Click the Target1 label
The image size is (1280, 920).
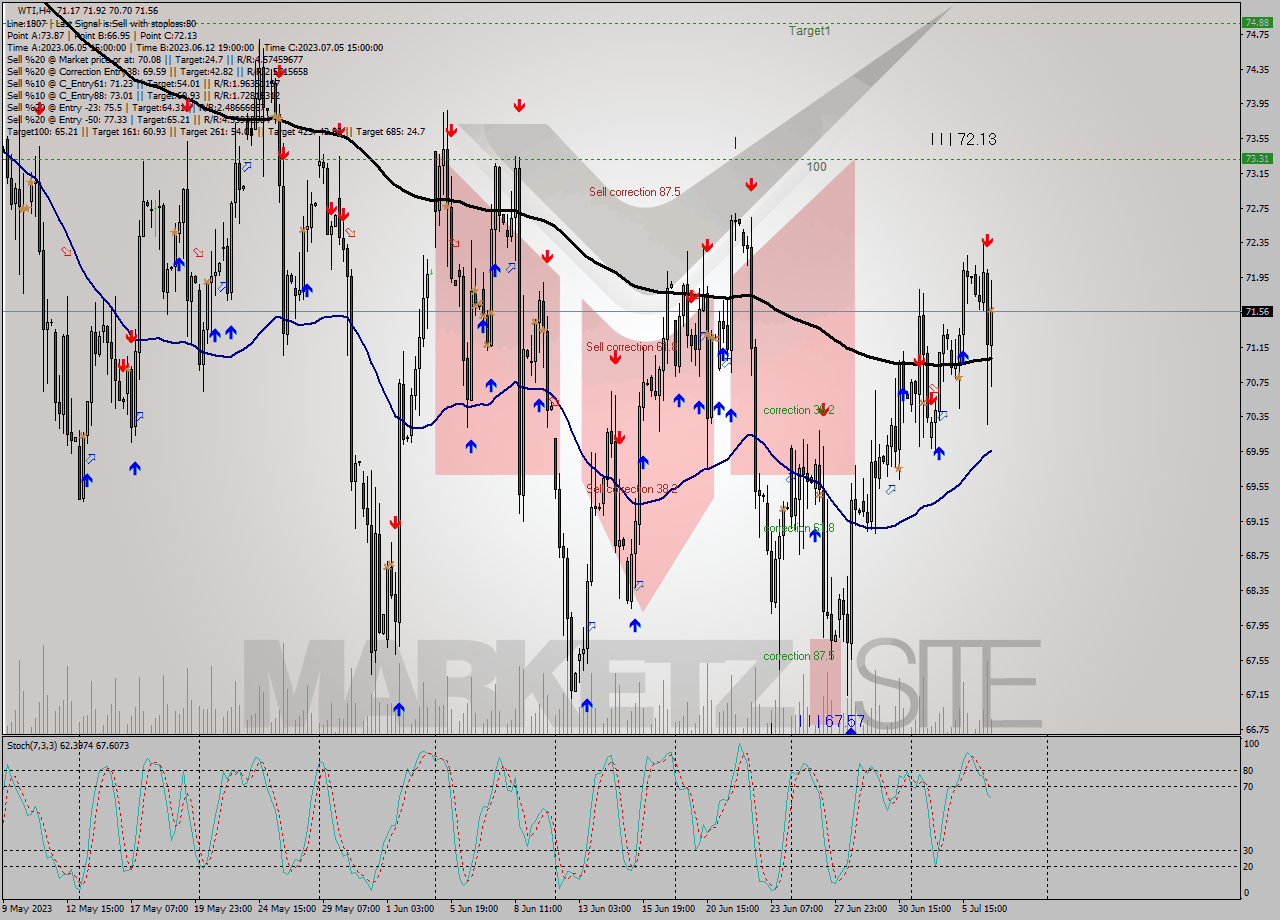pyautogui.click(x=810, y=31)
